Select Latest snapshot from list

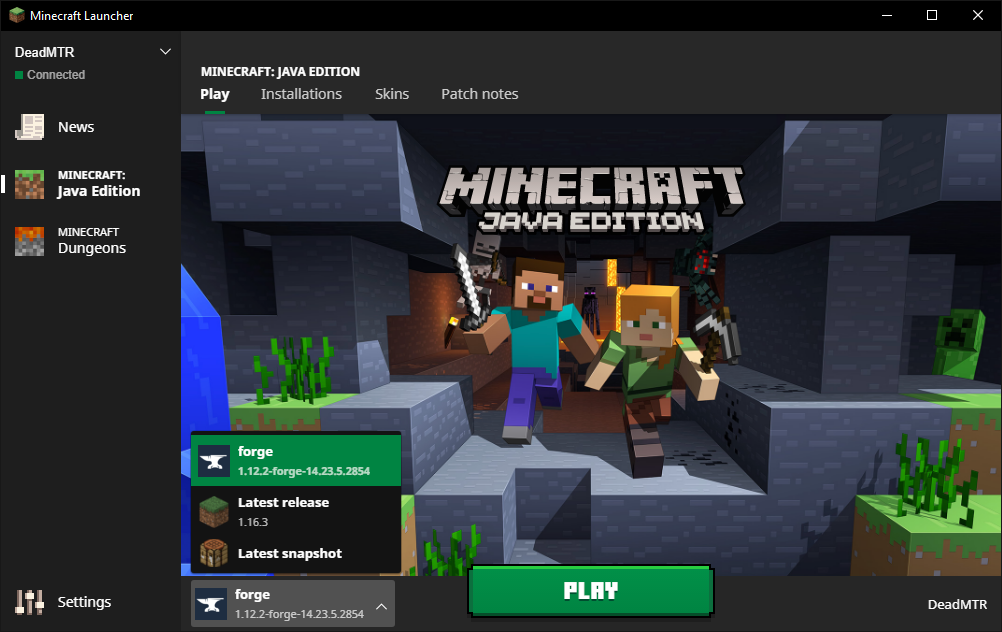pyautogui.click(x=296, y=553)
